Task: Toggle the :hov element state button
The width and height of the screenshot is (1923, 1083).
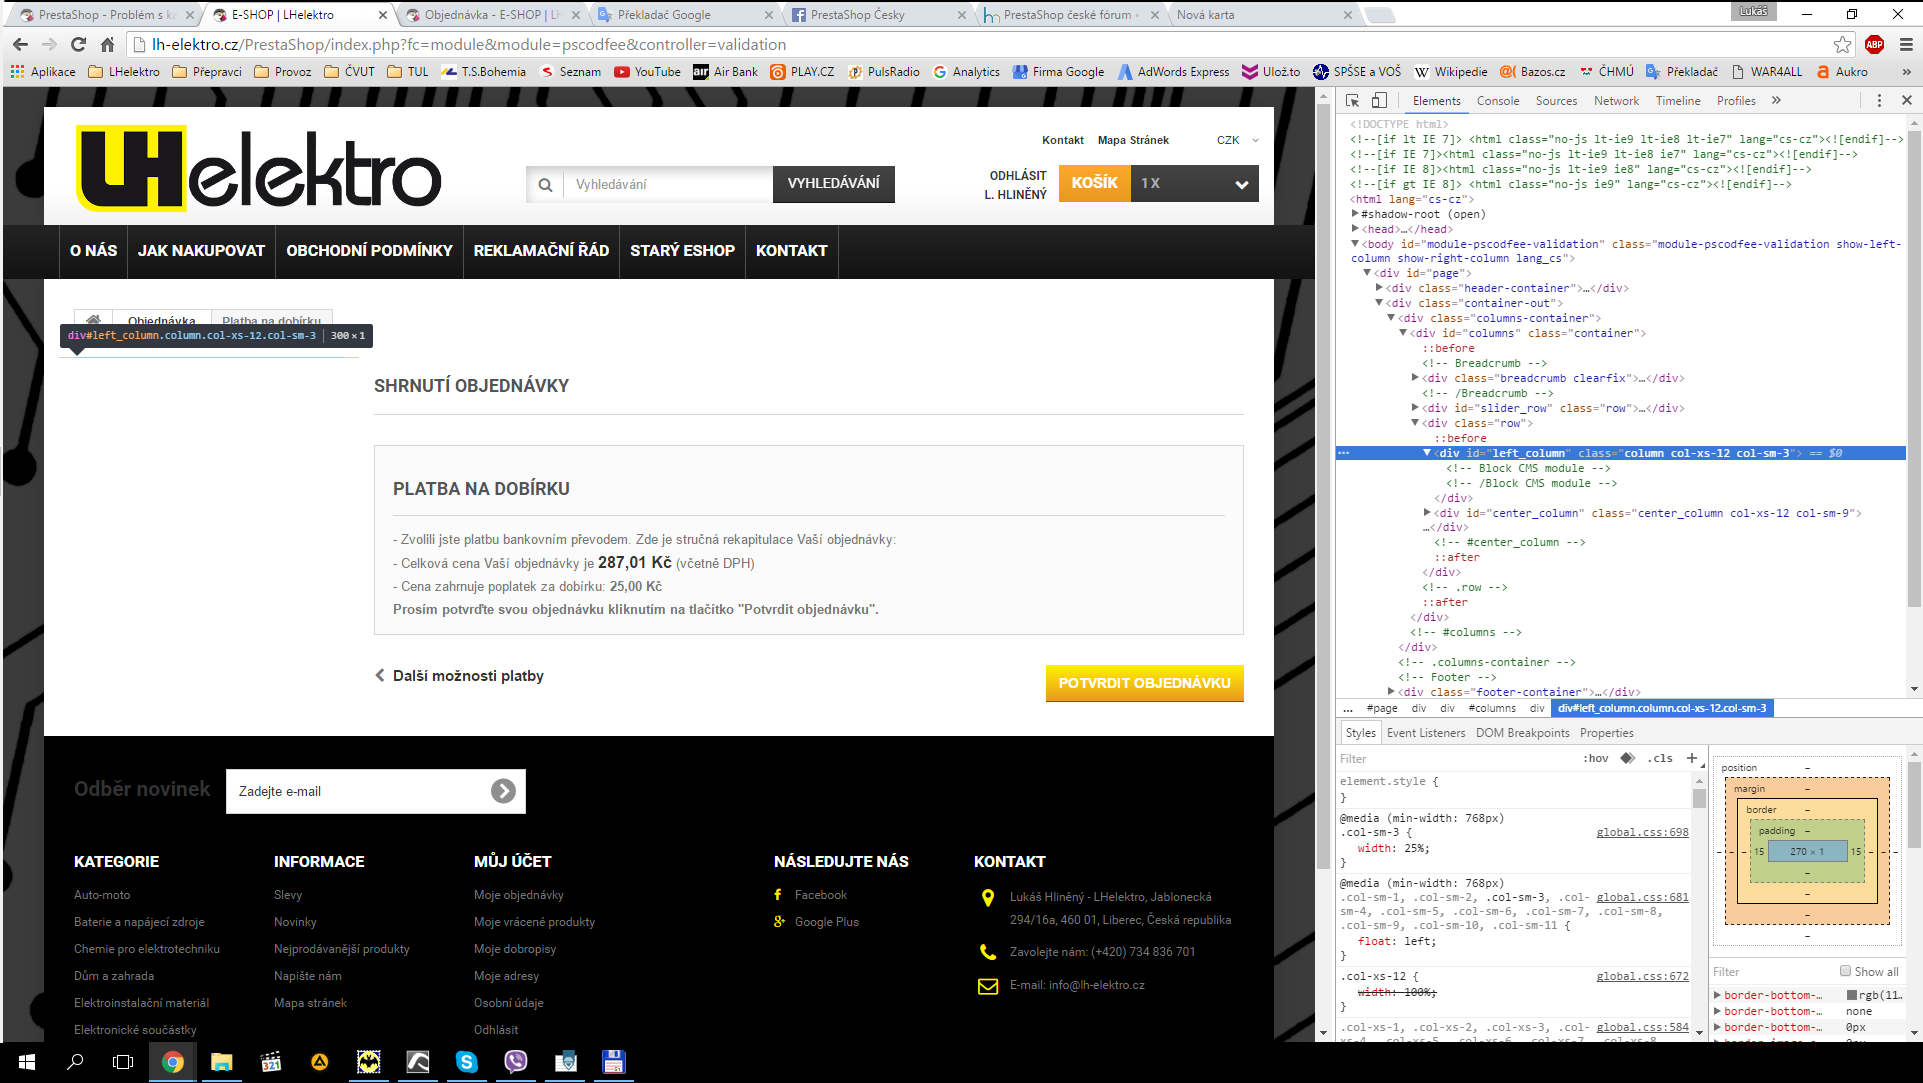Action: (x=1596, y=758)
